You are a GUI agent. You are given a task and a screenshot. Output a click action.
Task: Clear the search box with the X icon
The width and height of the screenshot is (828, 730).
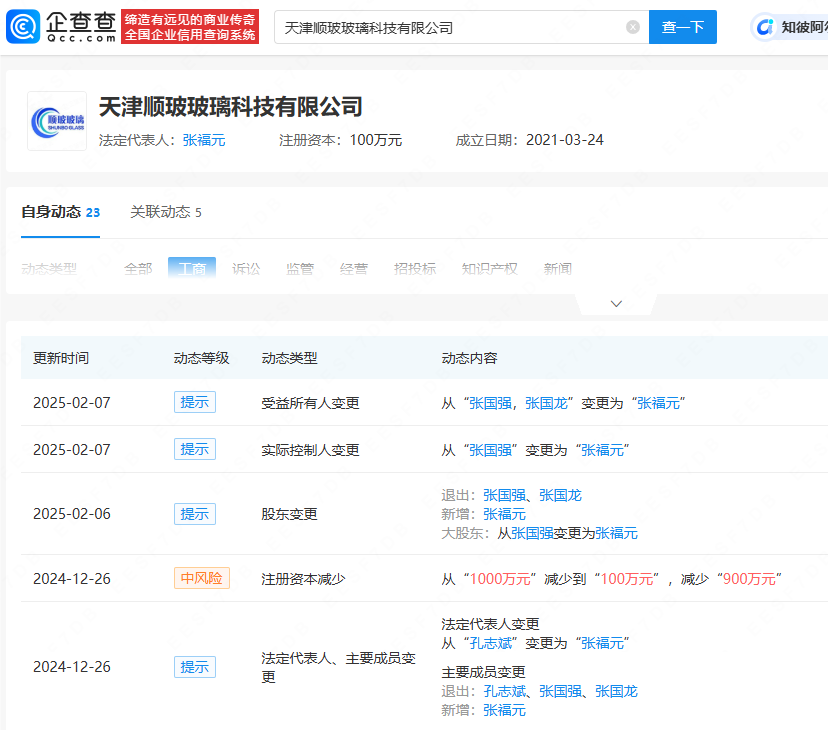coord(633,27)
